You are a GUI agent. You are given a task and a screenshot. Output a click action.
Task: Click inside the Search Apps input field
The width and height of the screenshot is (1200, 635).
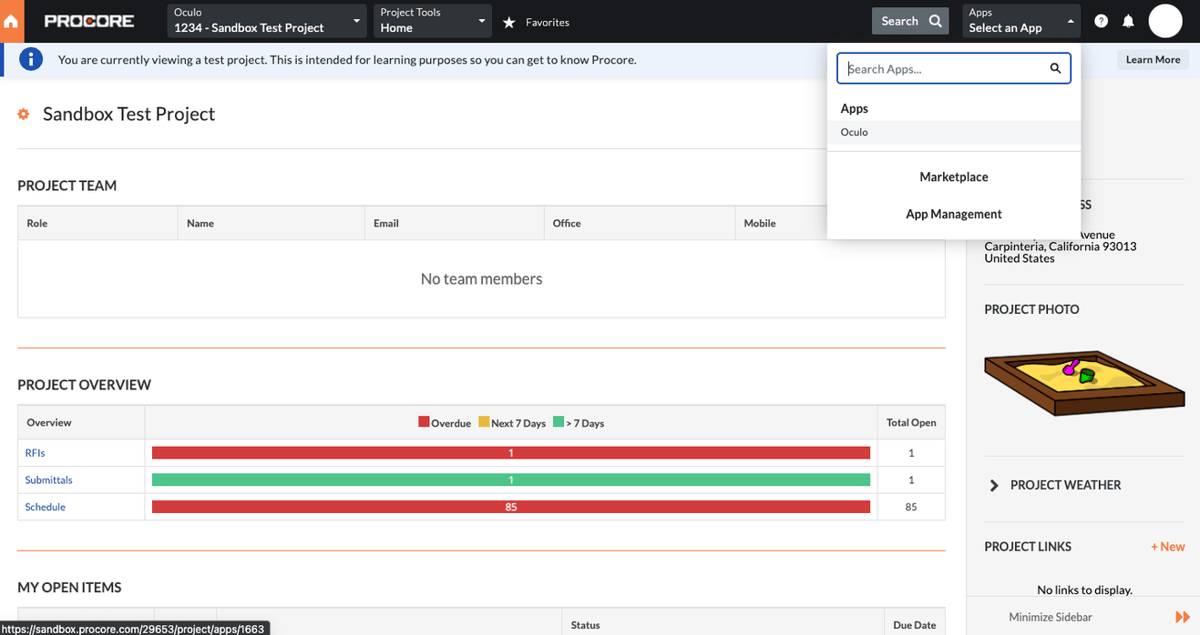[x=940, y=68]
